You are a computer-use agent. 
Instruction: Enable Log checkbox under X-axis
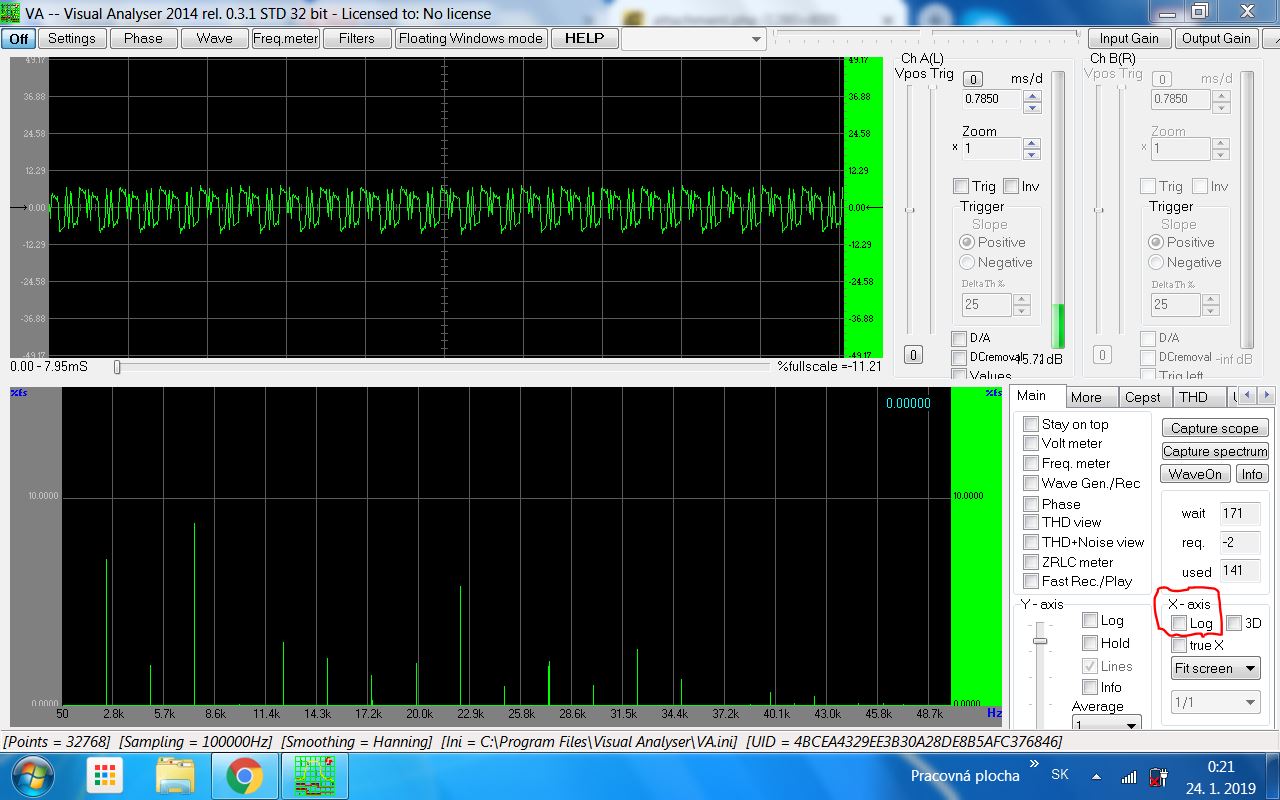coord(1179,623)
